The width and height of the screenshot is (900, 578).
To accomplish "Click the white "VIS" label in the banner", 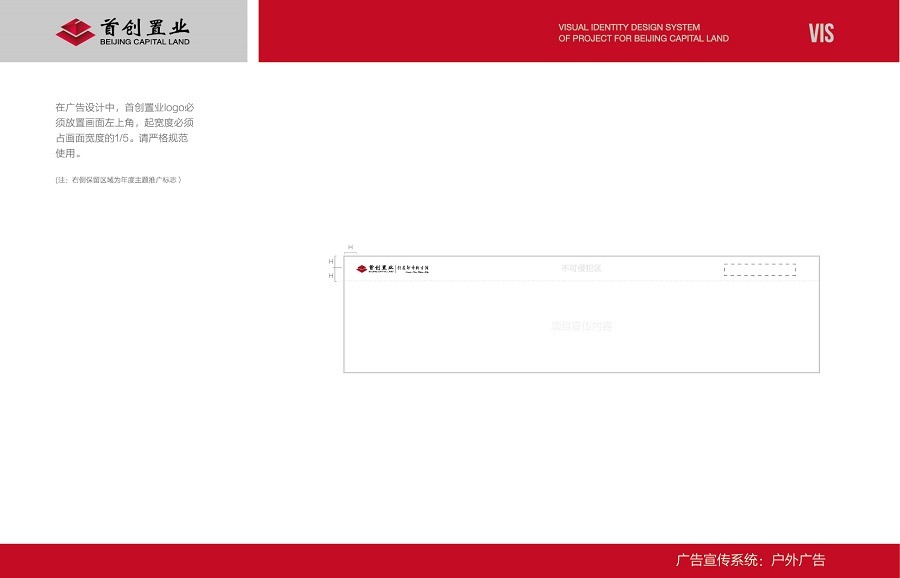I will click(821, 33).
